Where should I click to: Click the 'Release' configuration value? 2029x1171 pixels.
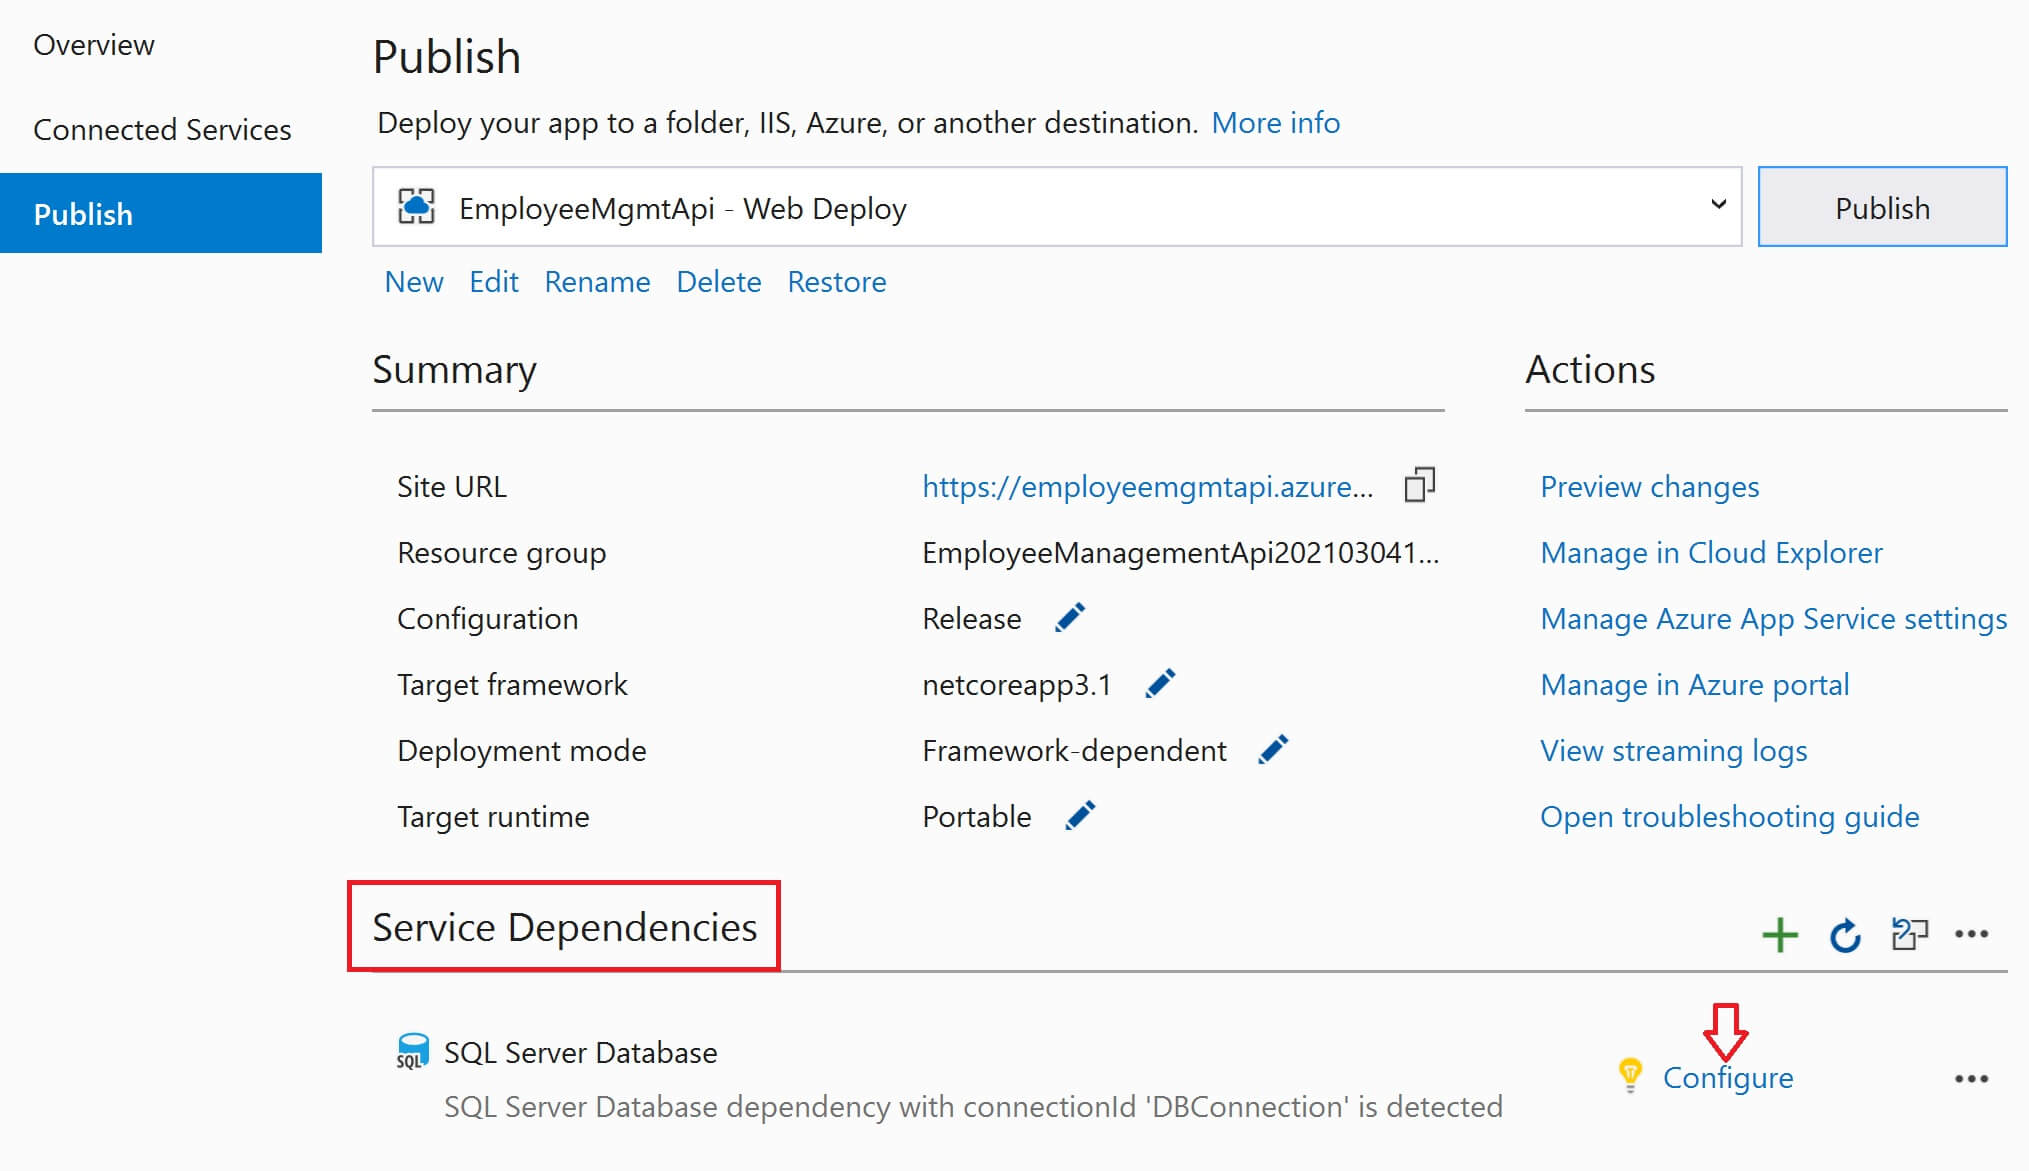tap(971, 619)
